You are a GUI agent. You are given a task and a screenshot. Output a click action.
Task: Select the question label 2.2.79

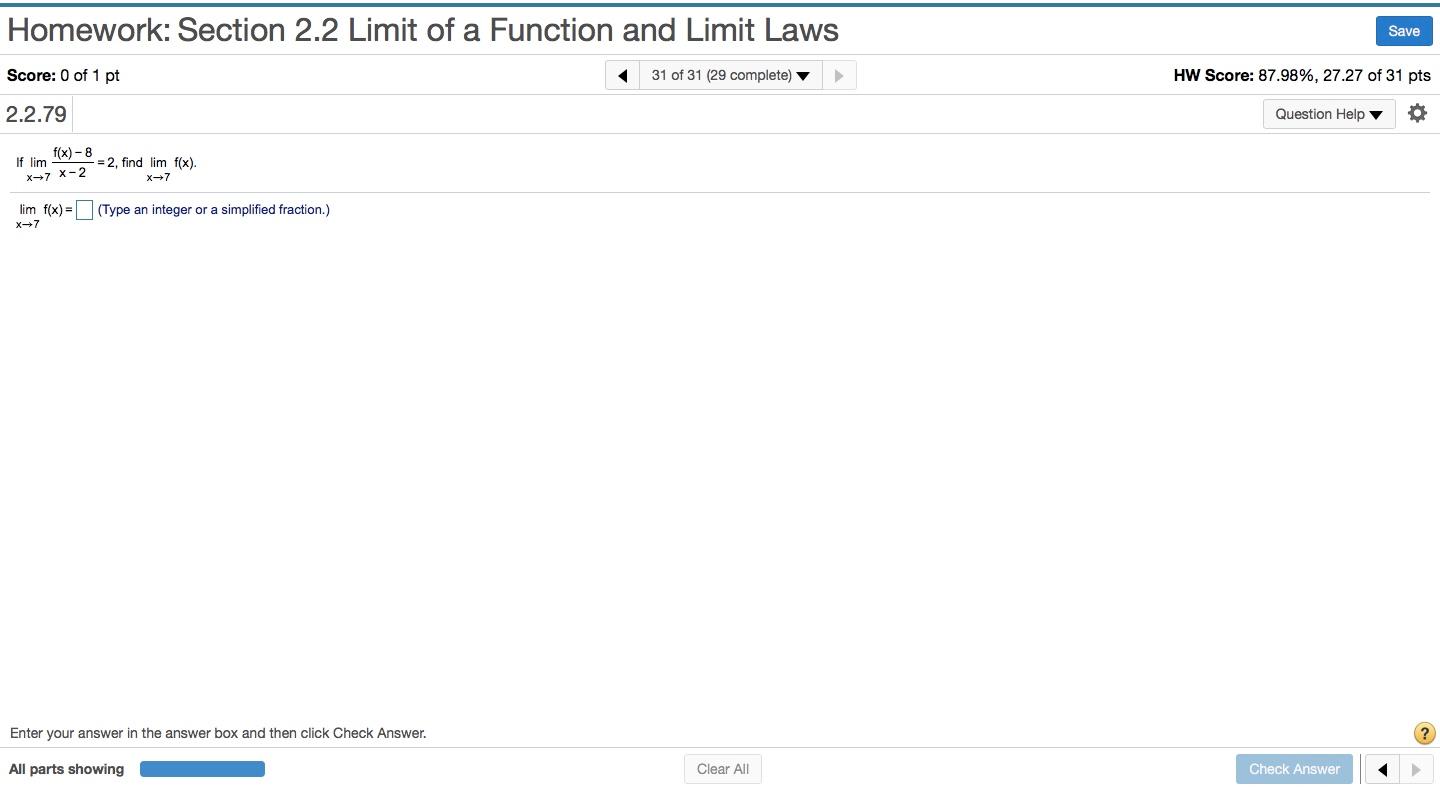click(x=36, y=114)
